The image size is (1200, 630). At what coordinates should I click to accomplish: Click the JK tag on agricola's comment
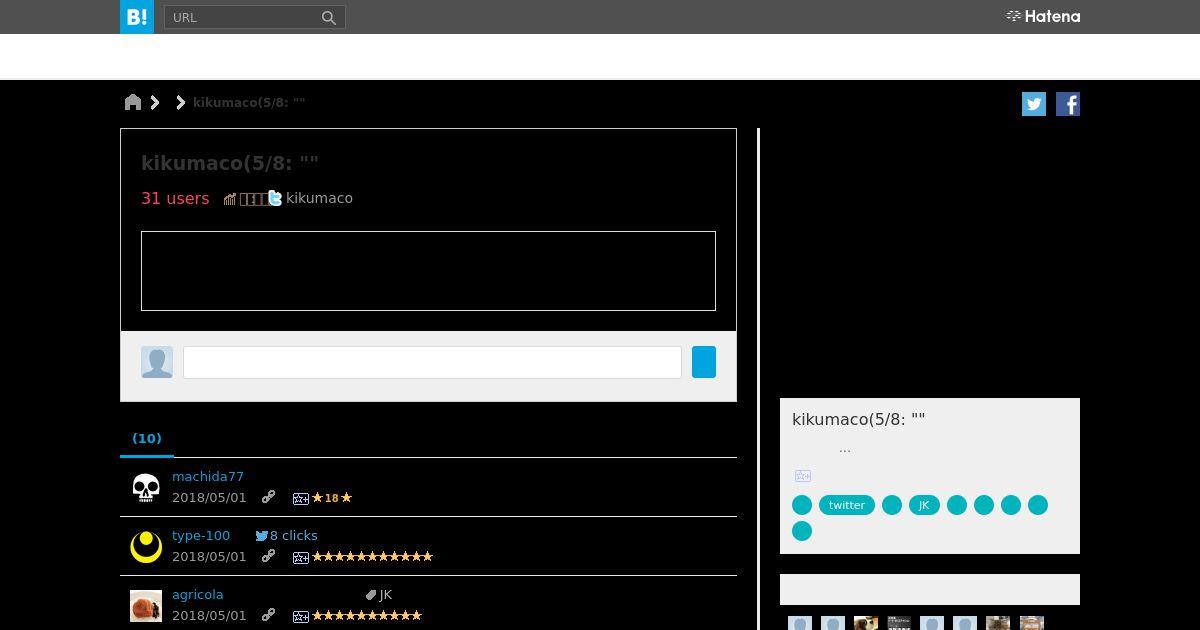pyautogui.click(x=386, y=594)
